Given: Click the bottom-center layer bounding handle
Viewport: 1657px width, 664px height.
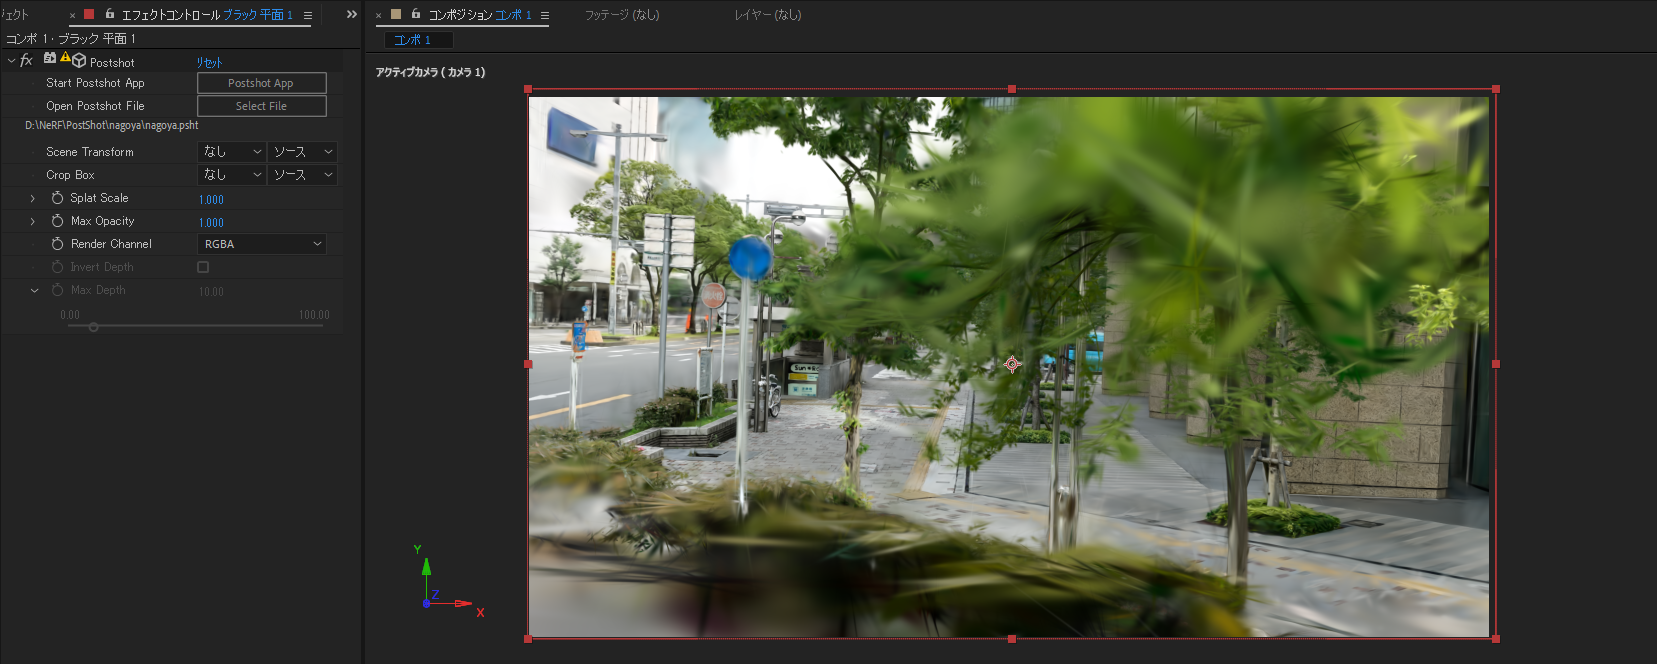Looking at the screenshot, I should click(x=1012, y=638).
